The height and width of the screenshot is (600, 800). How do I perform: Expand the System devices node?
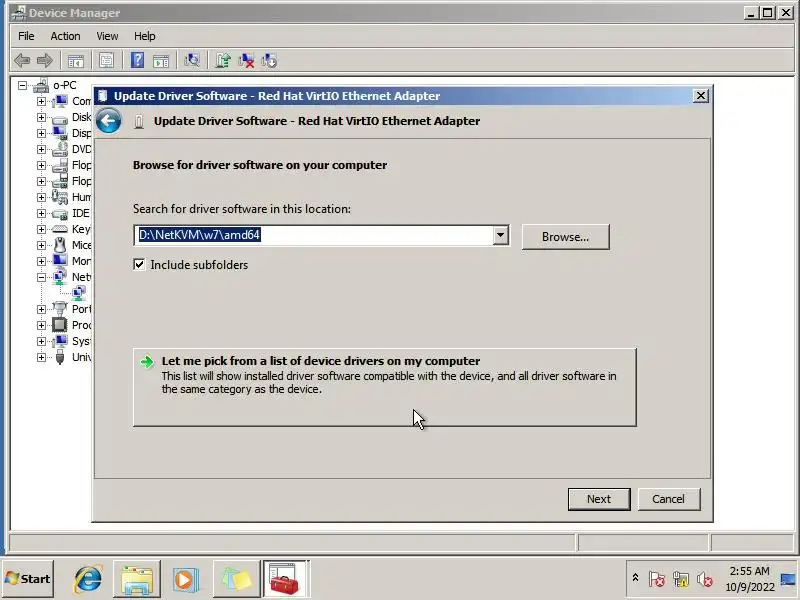tap(41, 341)
